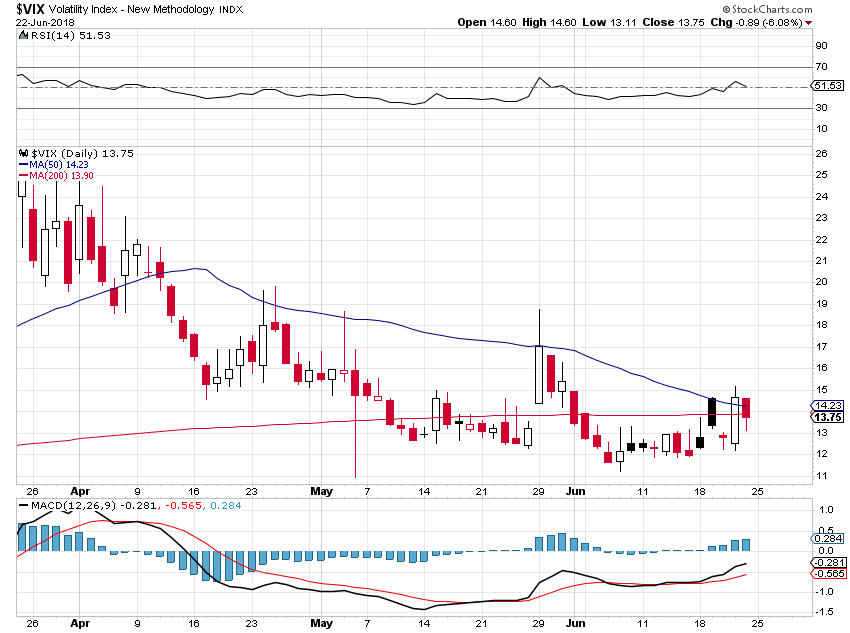Click the 90 label on the RSI axis
Viewport: 850px width, 633px height.
(821, 46)
